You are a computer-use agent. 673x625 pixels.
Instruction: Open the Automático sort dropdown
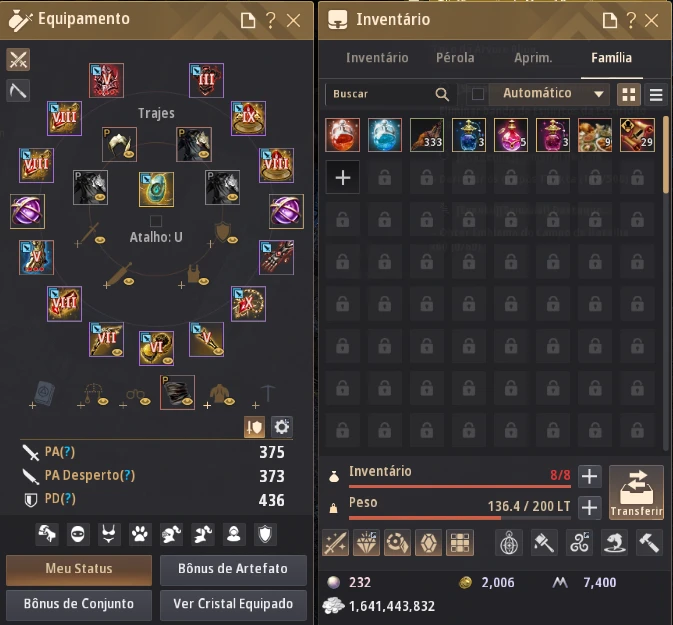551,94
